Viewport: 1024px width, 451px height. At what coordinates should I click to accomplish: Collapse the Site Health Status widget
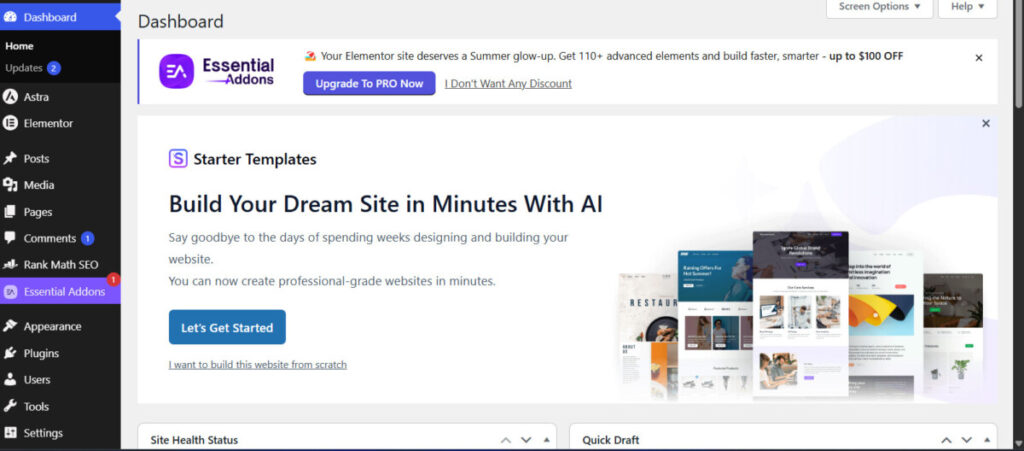point(546,440)
